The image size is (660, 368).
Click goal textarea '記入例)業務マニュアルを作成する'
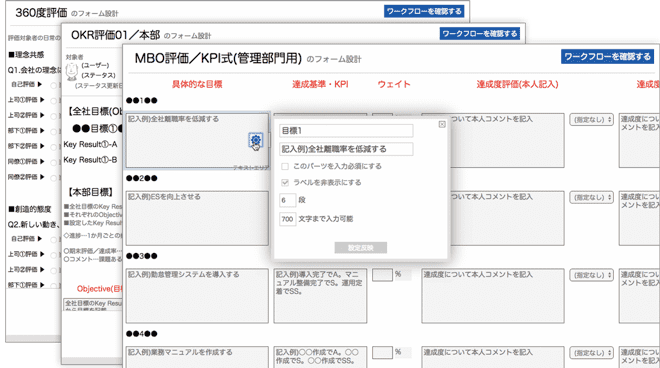[197, 357]
